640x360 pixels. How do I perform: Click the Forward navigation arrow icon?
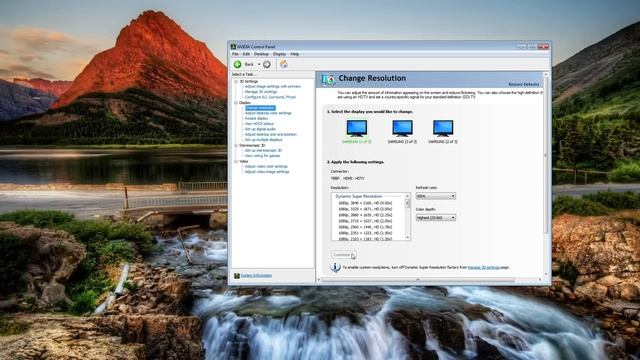pos(267,64)
